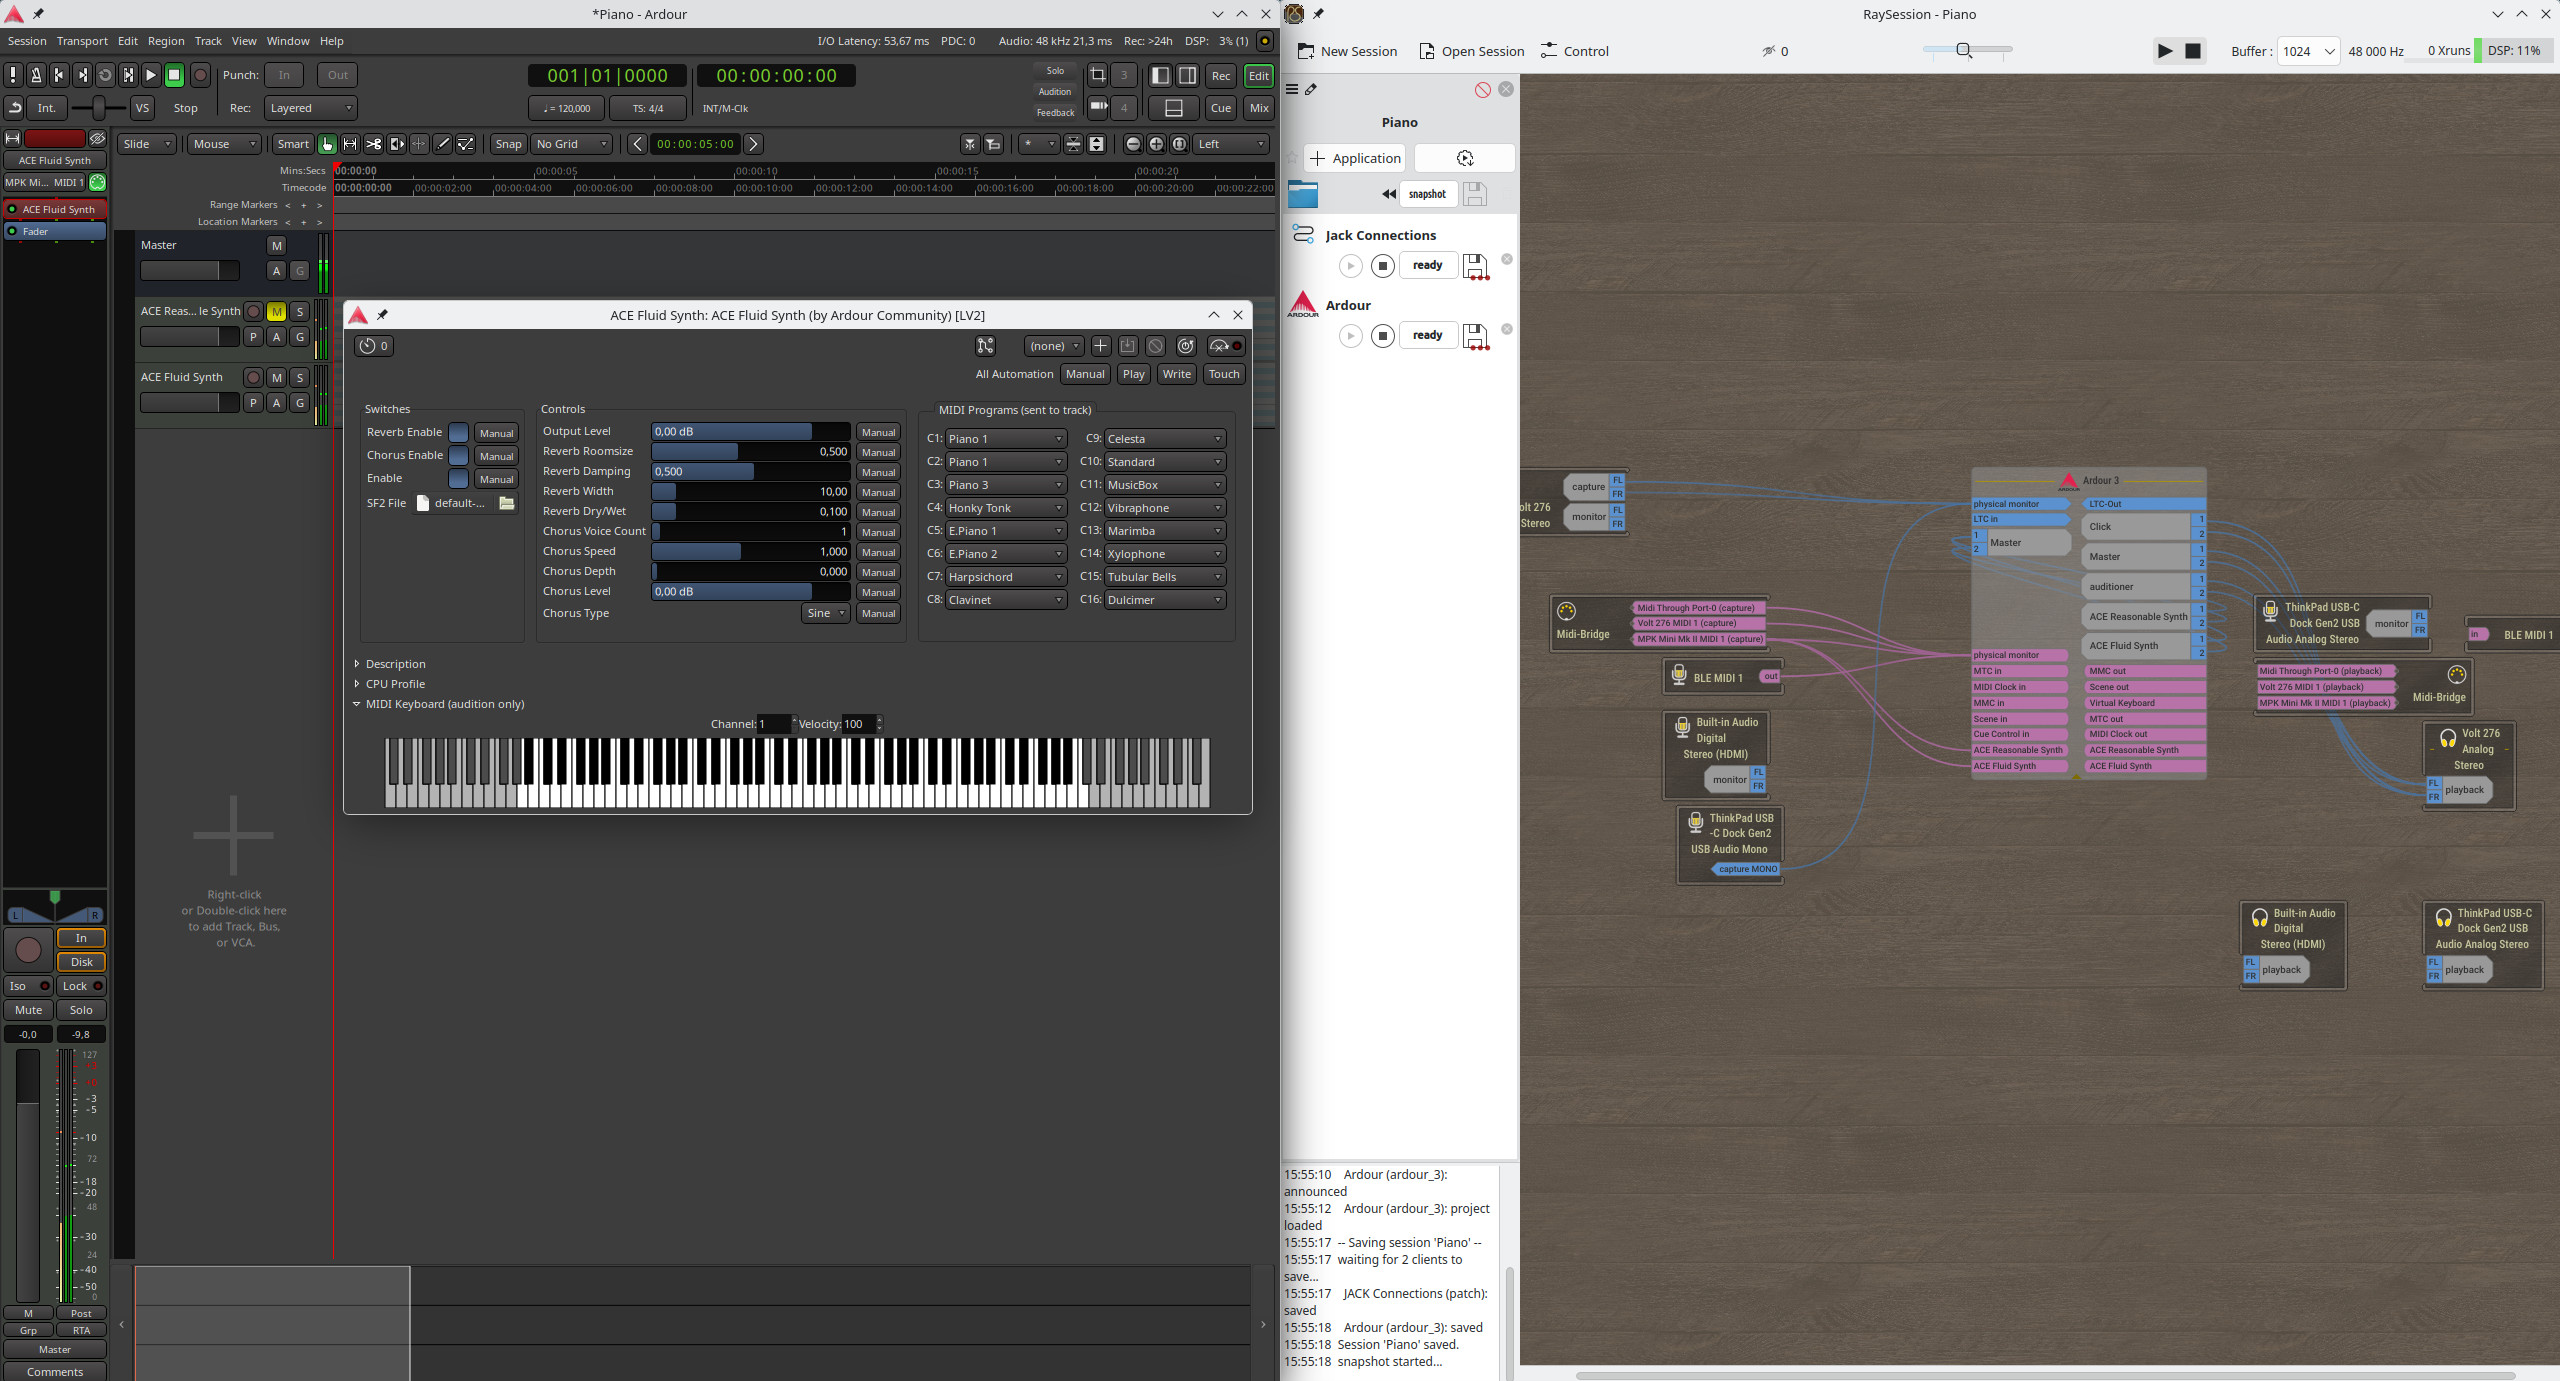Screen dimensions: 2560x1381
Task: Toggle the metronome click in Ardour transport
Action: coord(36,75)
